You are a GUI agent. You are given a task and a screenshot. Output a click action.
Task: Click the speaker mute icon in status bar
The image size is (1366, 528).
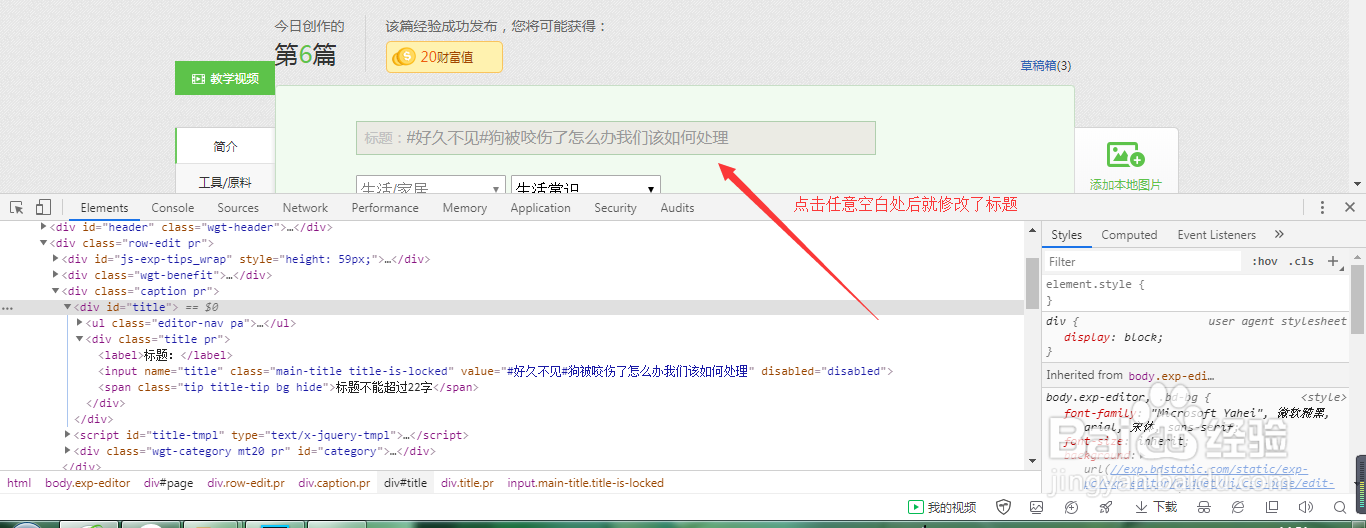point(1305,507)
